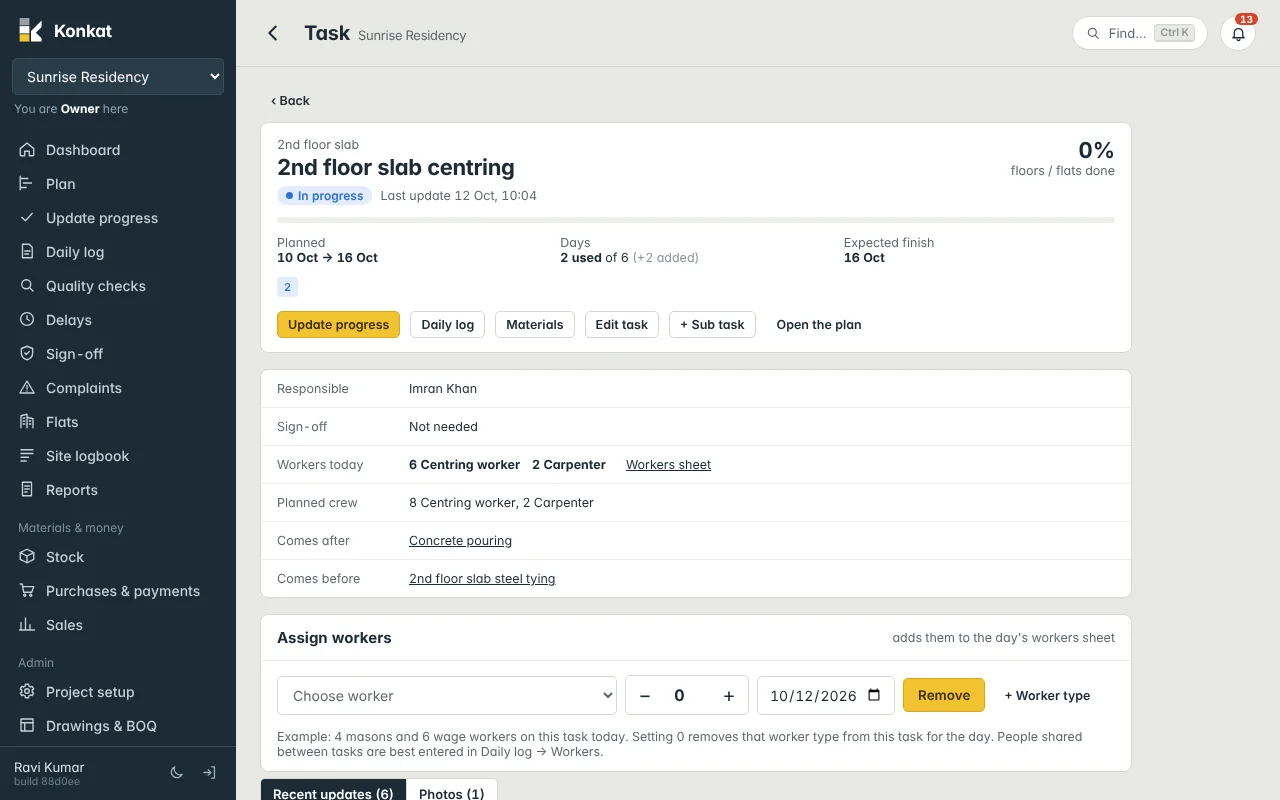Open Daily log from the sidebar
Screen dimensions: 1280x800
118,252
